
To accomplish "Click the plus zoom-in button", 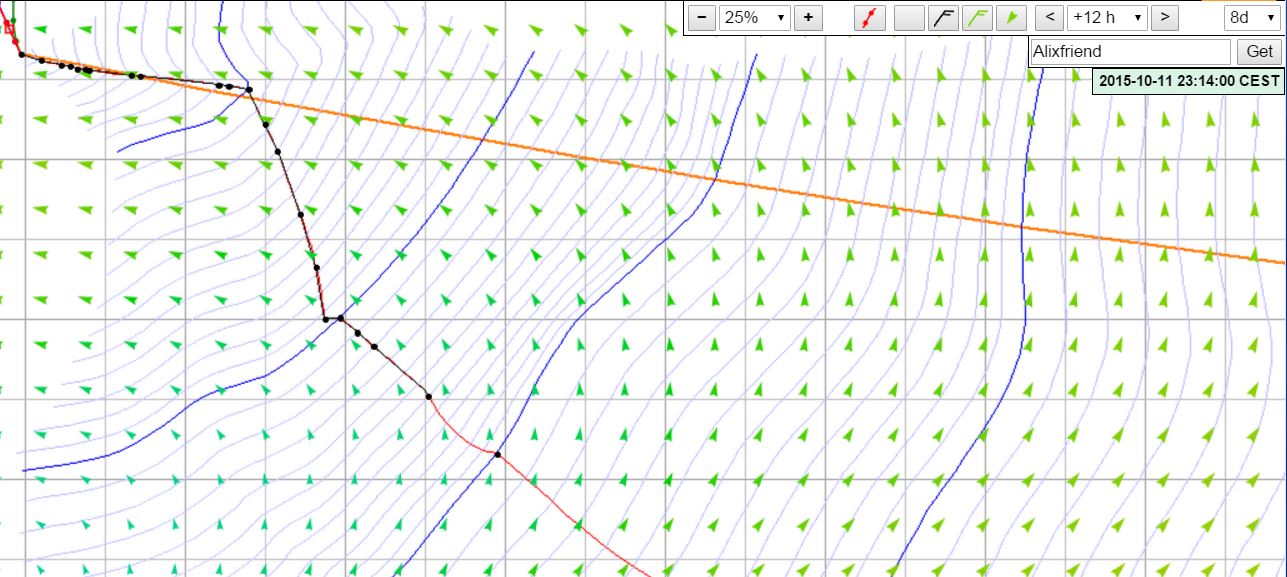I will click(808, 17).
